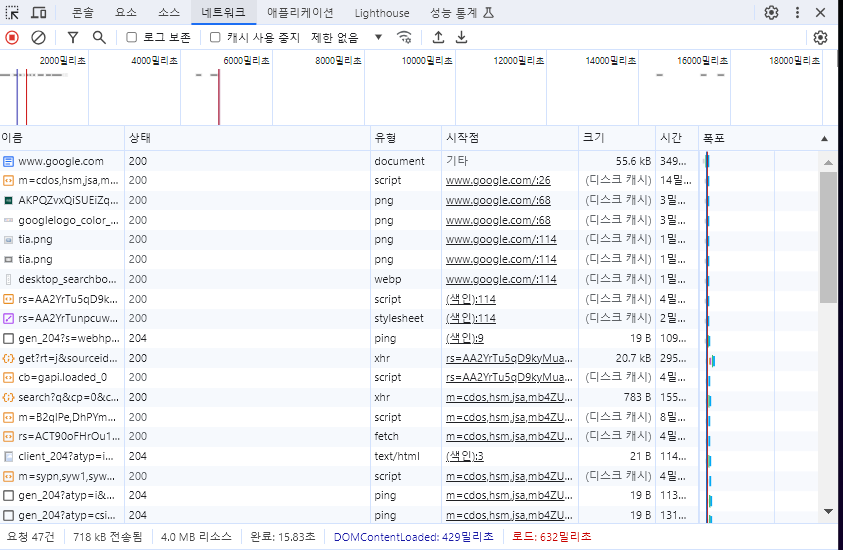Click the overview timeline at 8000밀리초 marker
Image resolution: width=843 pixels, height=550 pixels.
pyautogui.click(x=338, y=61)
